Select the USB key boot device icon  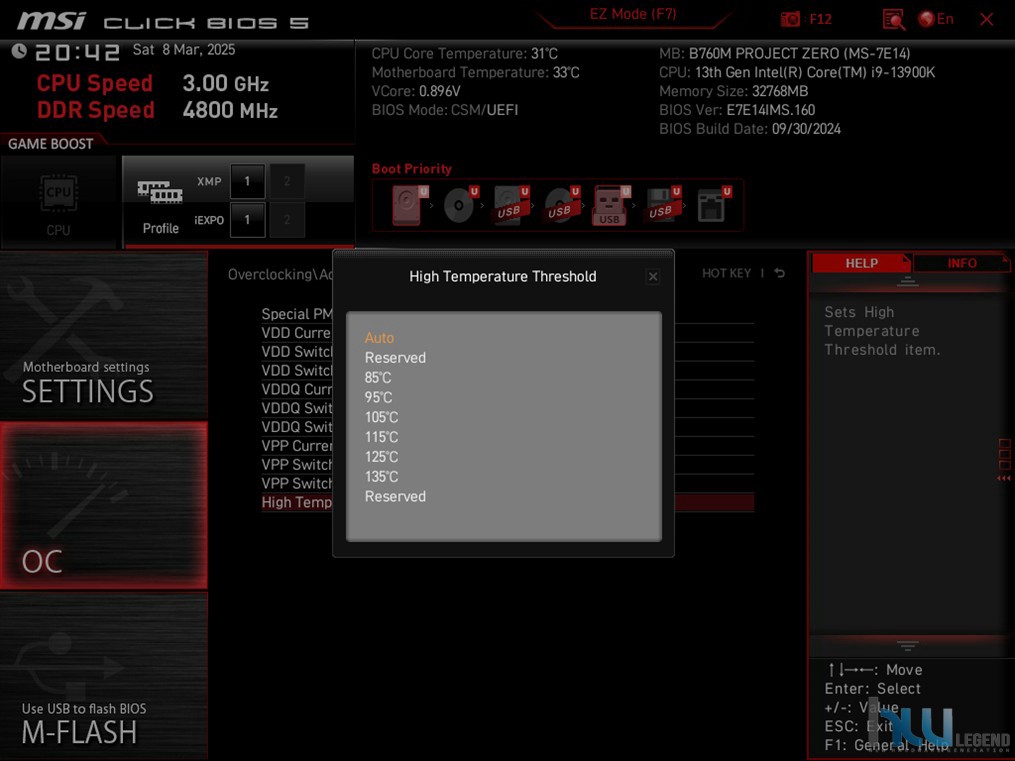coord(611,205)
